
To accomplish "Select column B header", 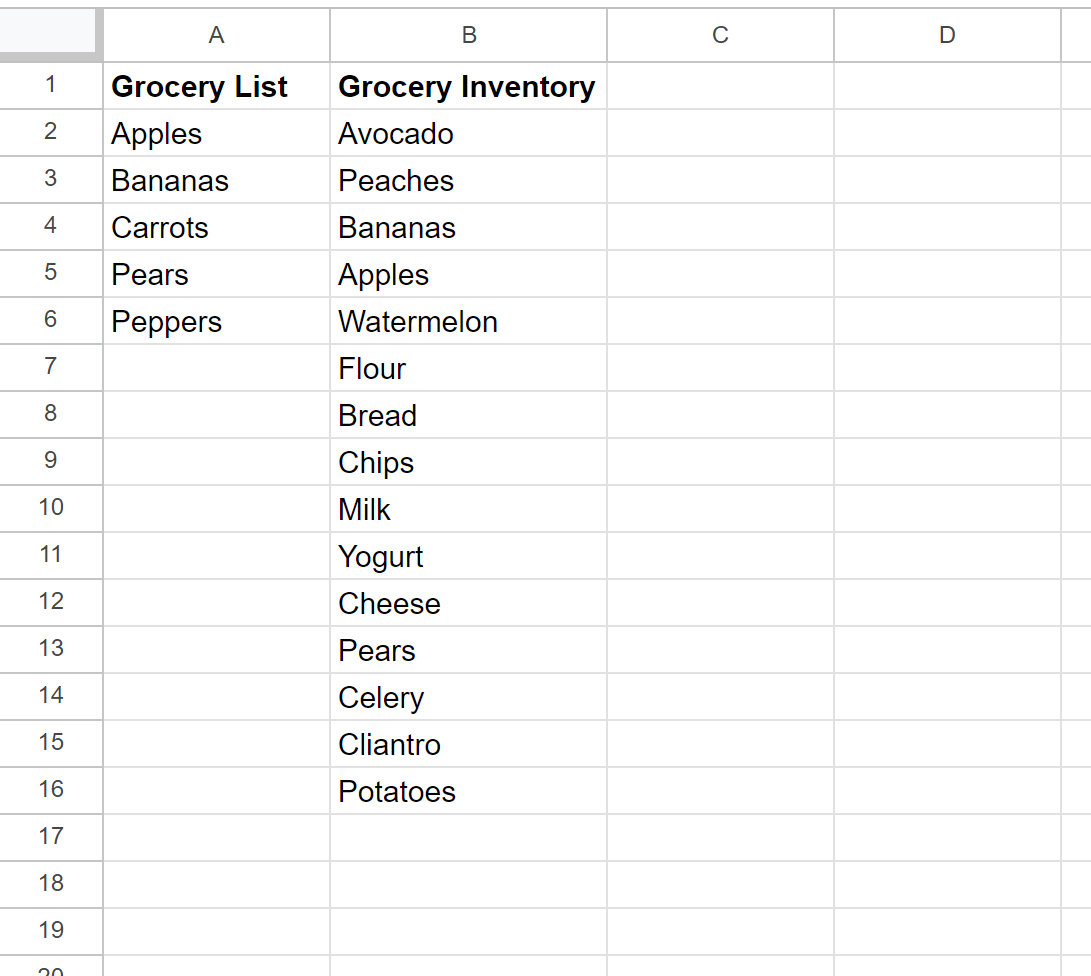I will tap(468, 36).
